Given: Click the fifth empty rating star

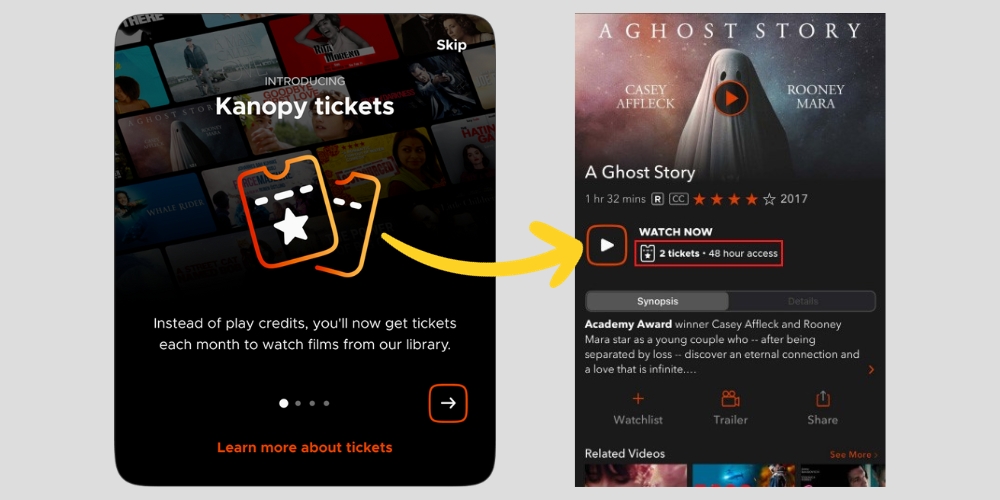Looking at the screenshot, I should (x=769, y=199).
